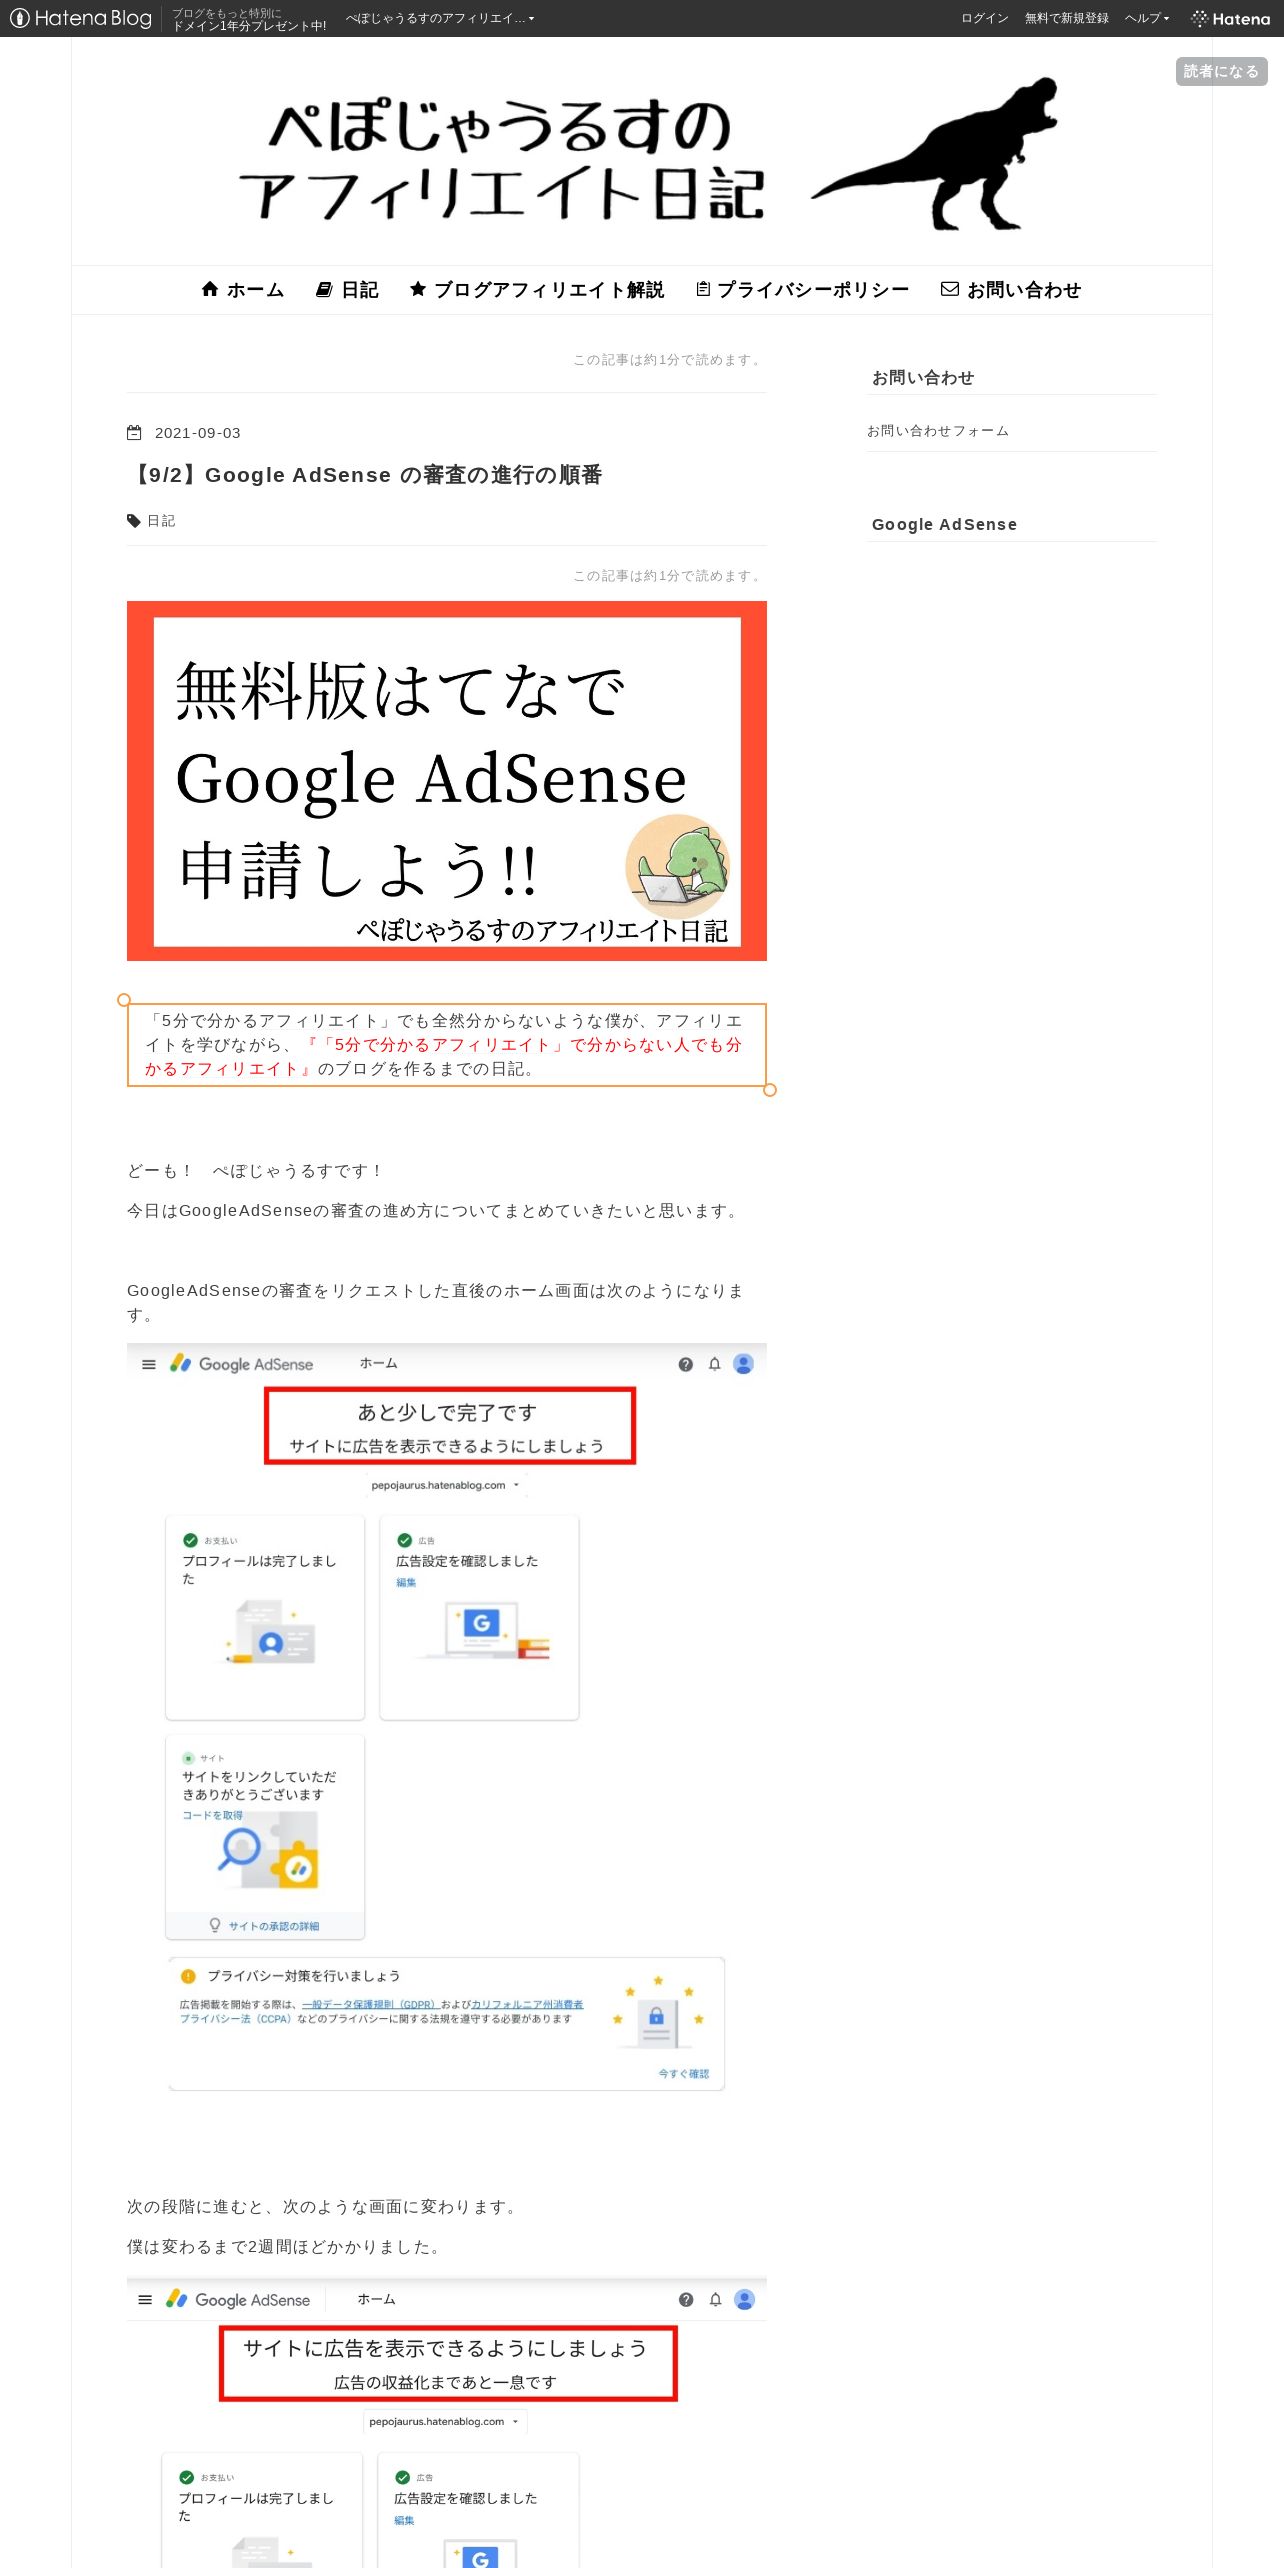1284x2568 pixels.
Task: Click the Google AdSense sidebar heading
Action: pyautogui.click(x=944, y=524)
